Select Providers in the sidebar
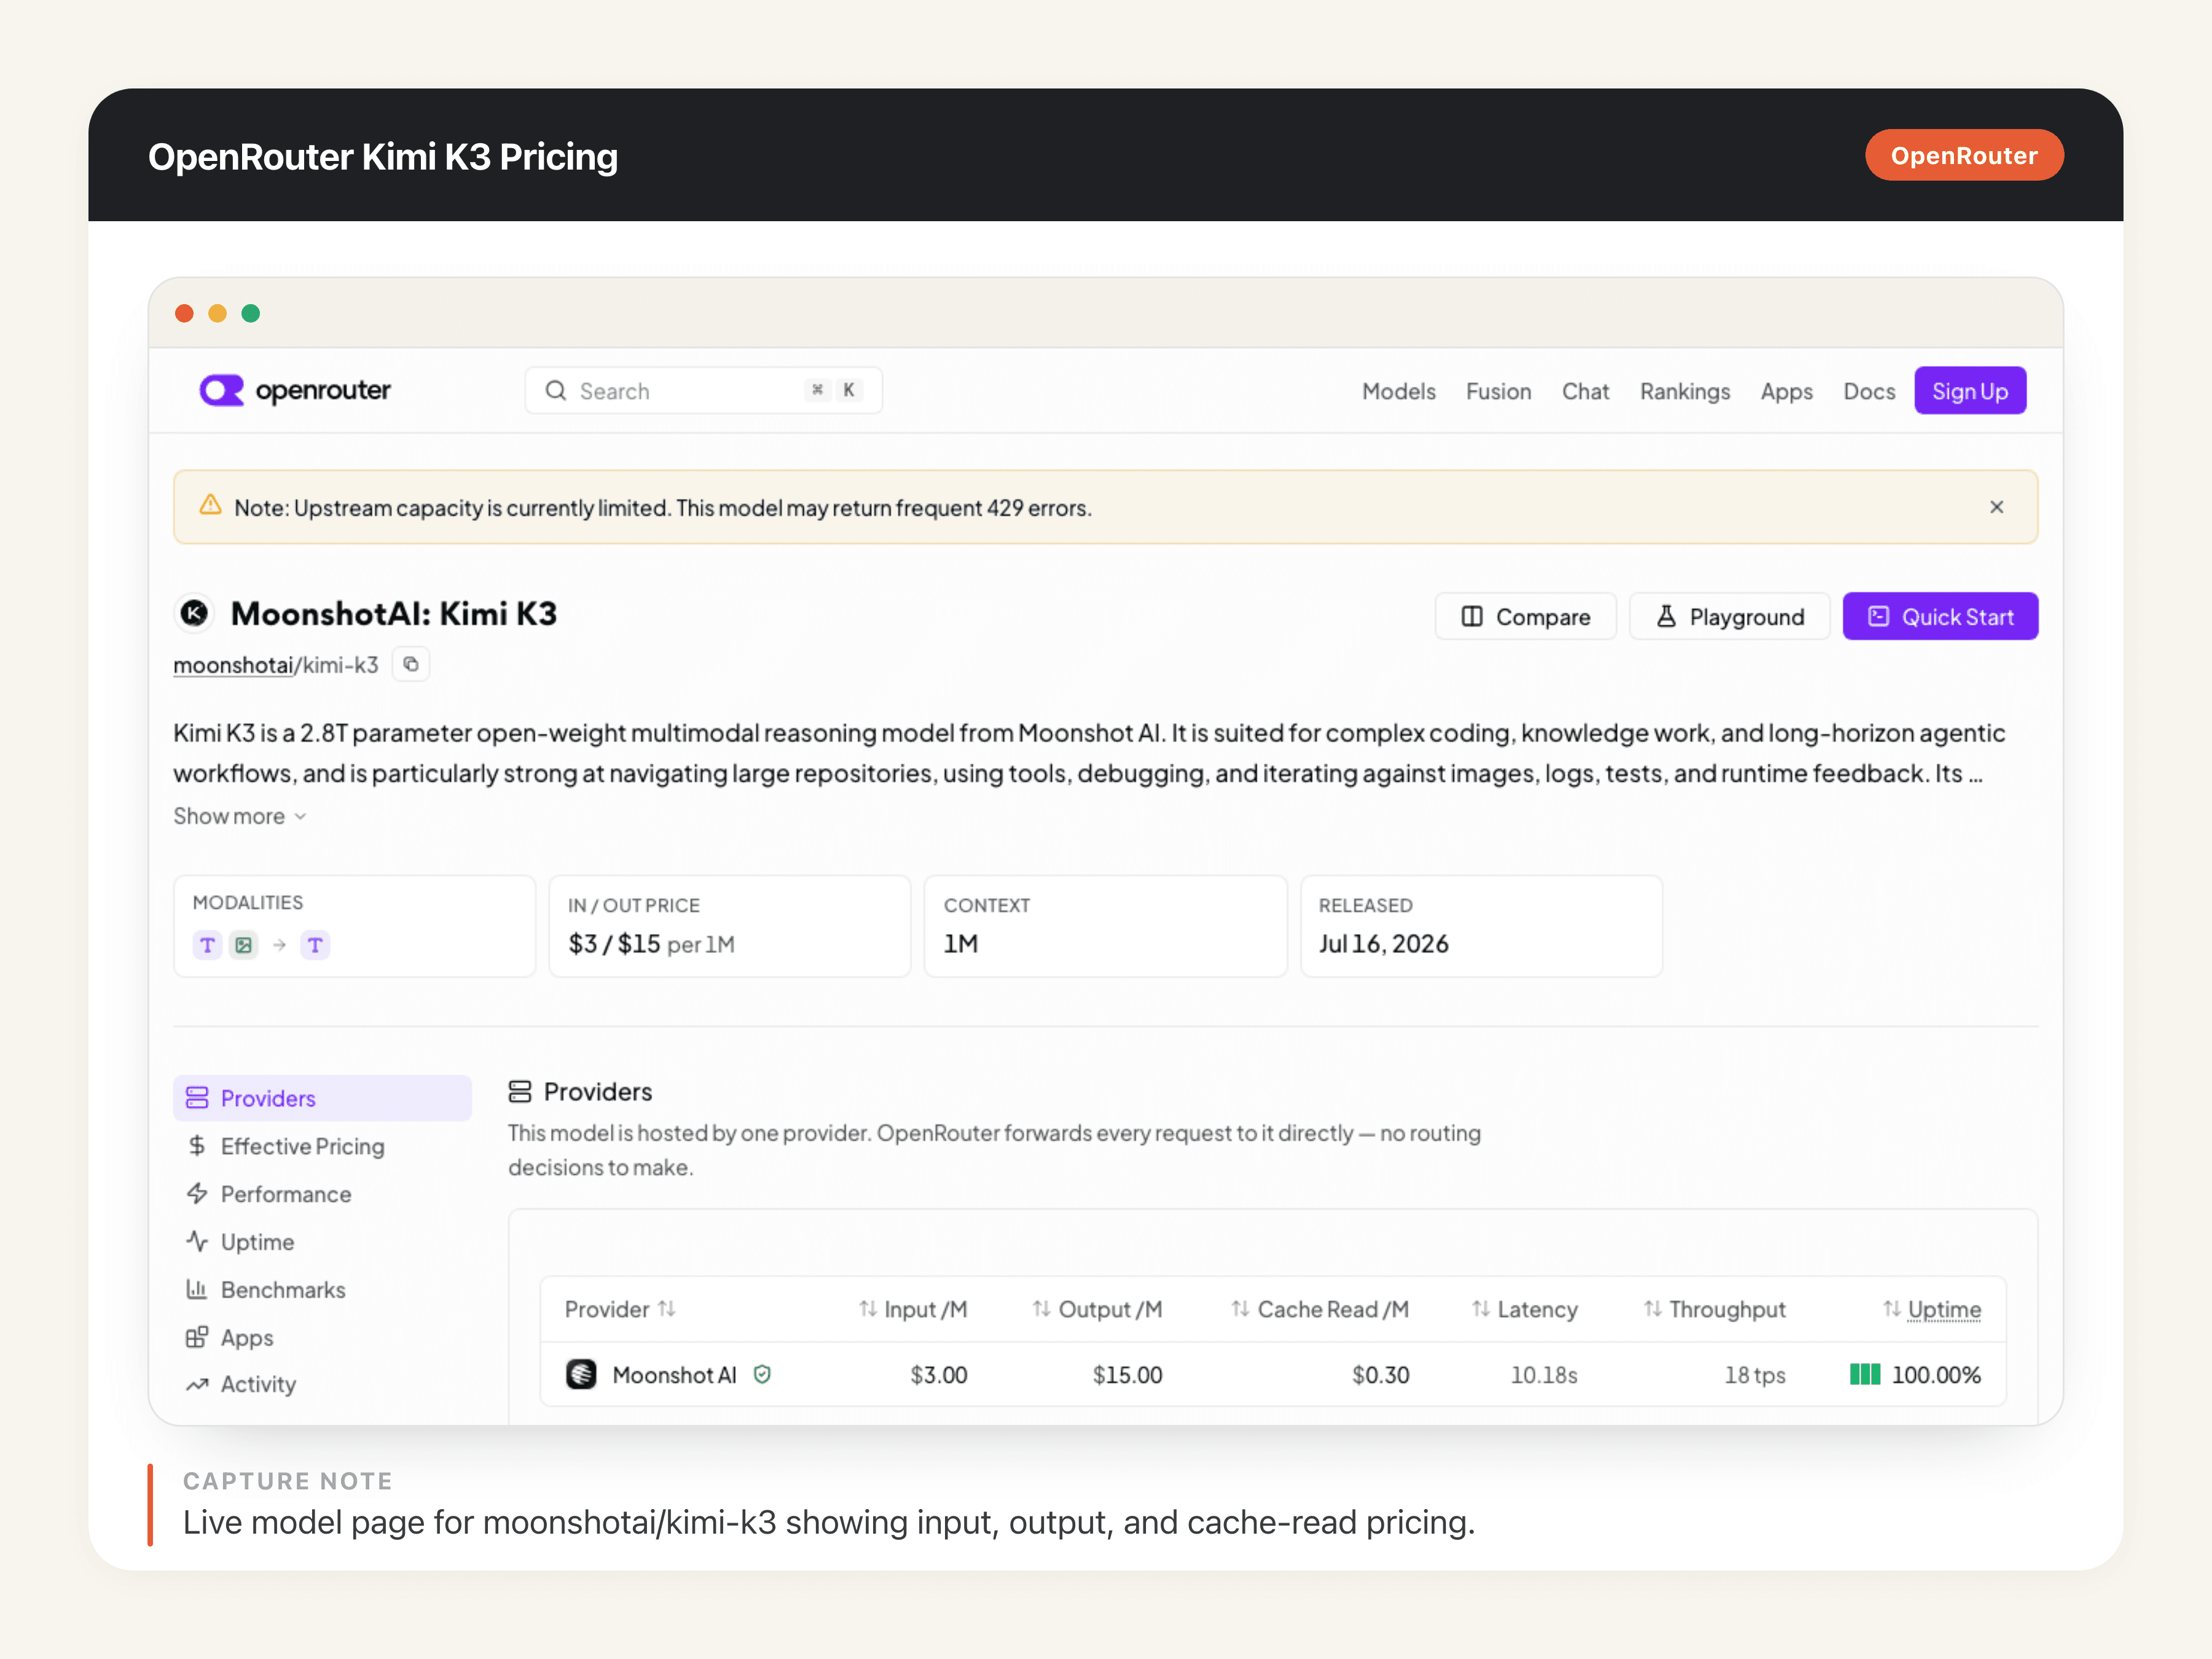2212x1659 pixels. click(322, 1098)
